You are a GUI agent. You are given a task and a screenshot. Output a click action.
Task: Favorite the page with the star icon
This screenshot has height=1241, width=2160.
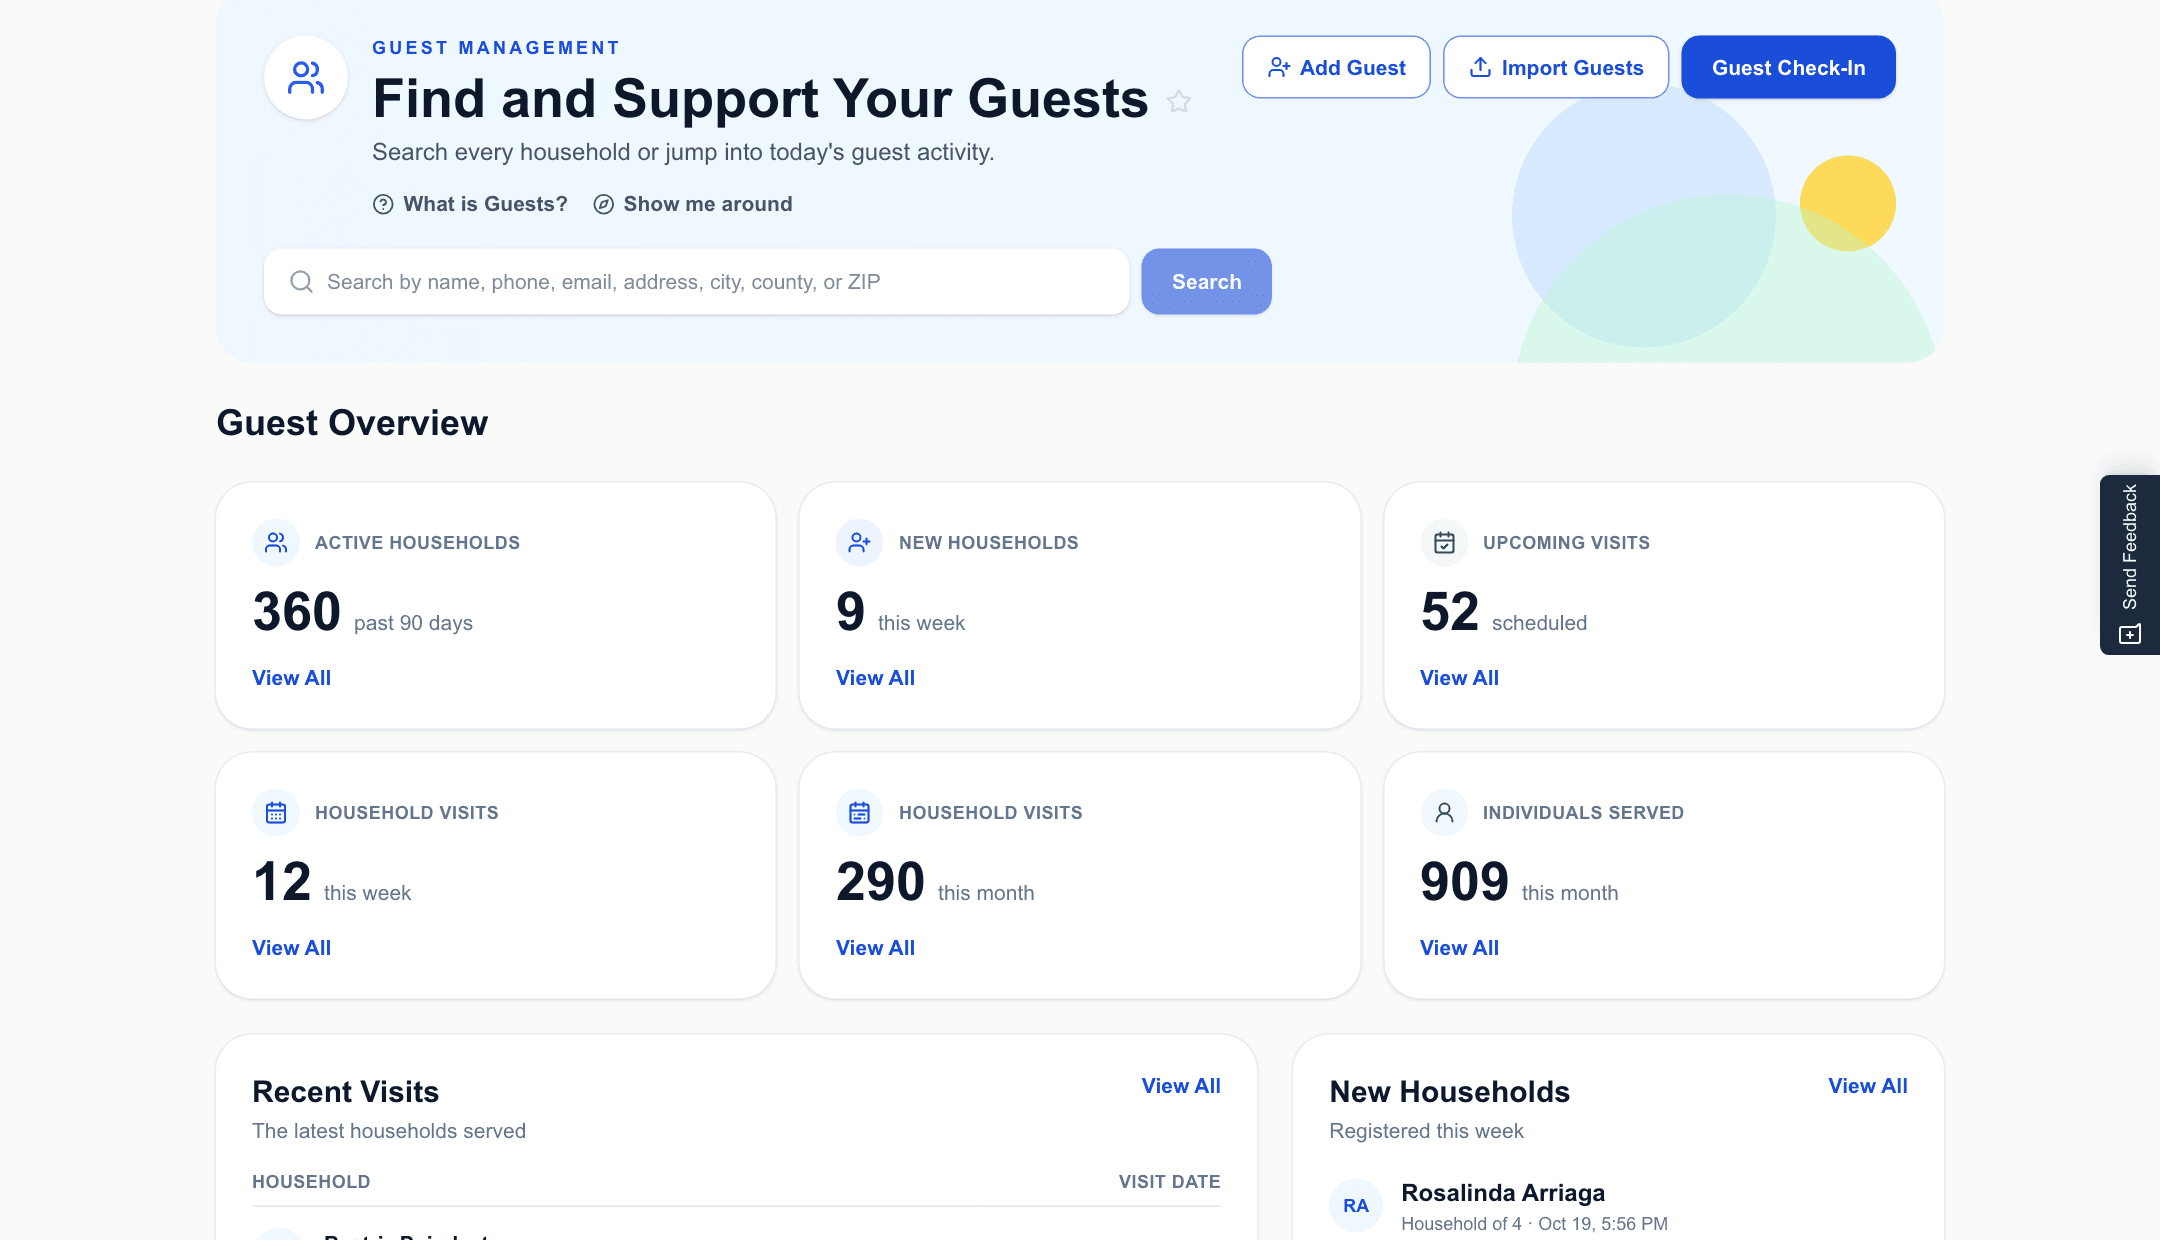click(x=1179, y=101)
